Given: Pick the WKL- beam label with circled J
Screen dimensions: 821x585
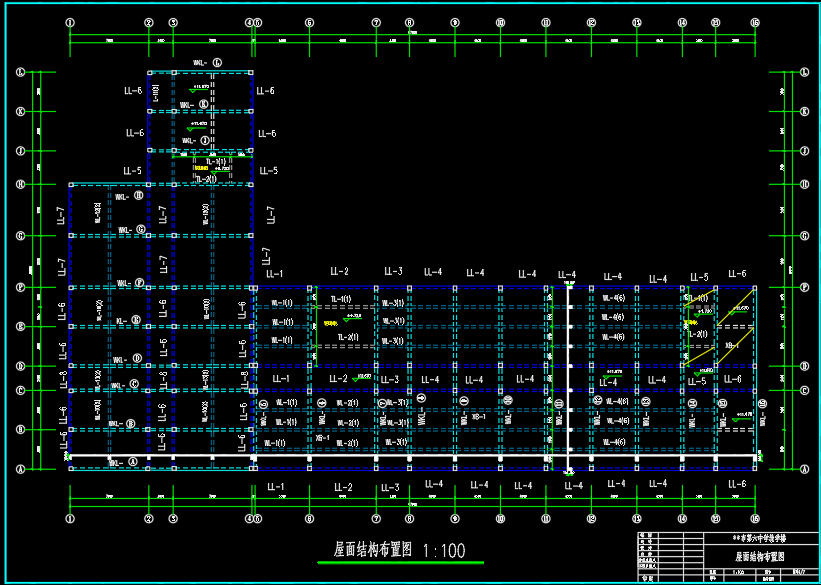Looking at the screenshot, I should click(196, 141).
